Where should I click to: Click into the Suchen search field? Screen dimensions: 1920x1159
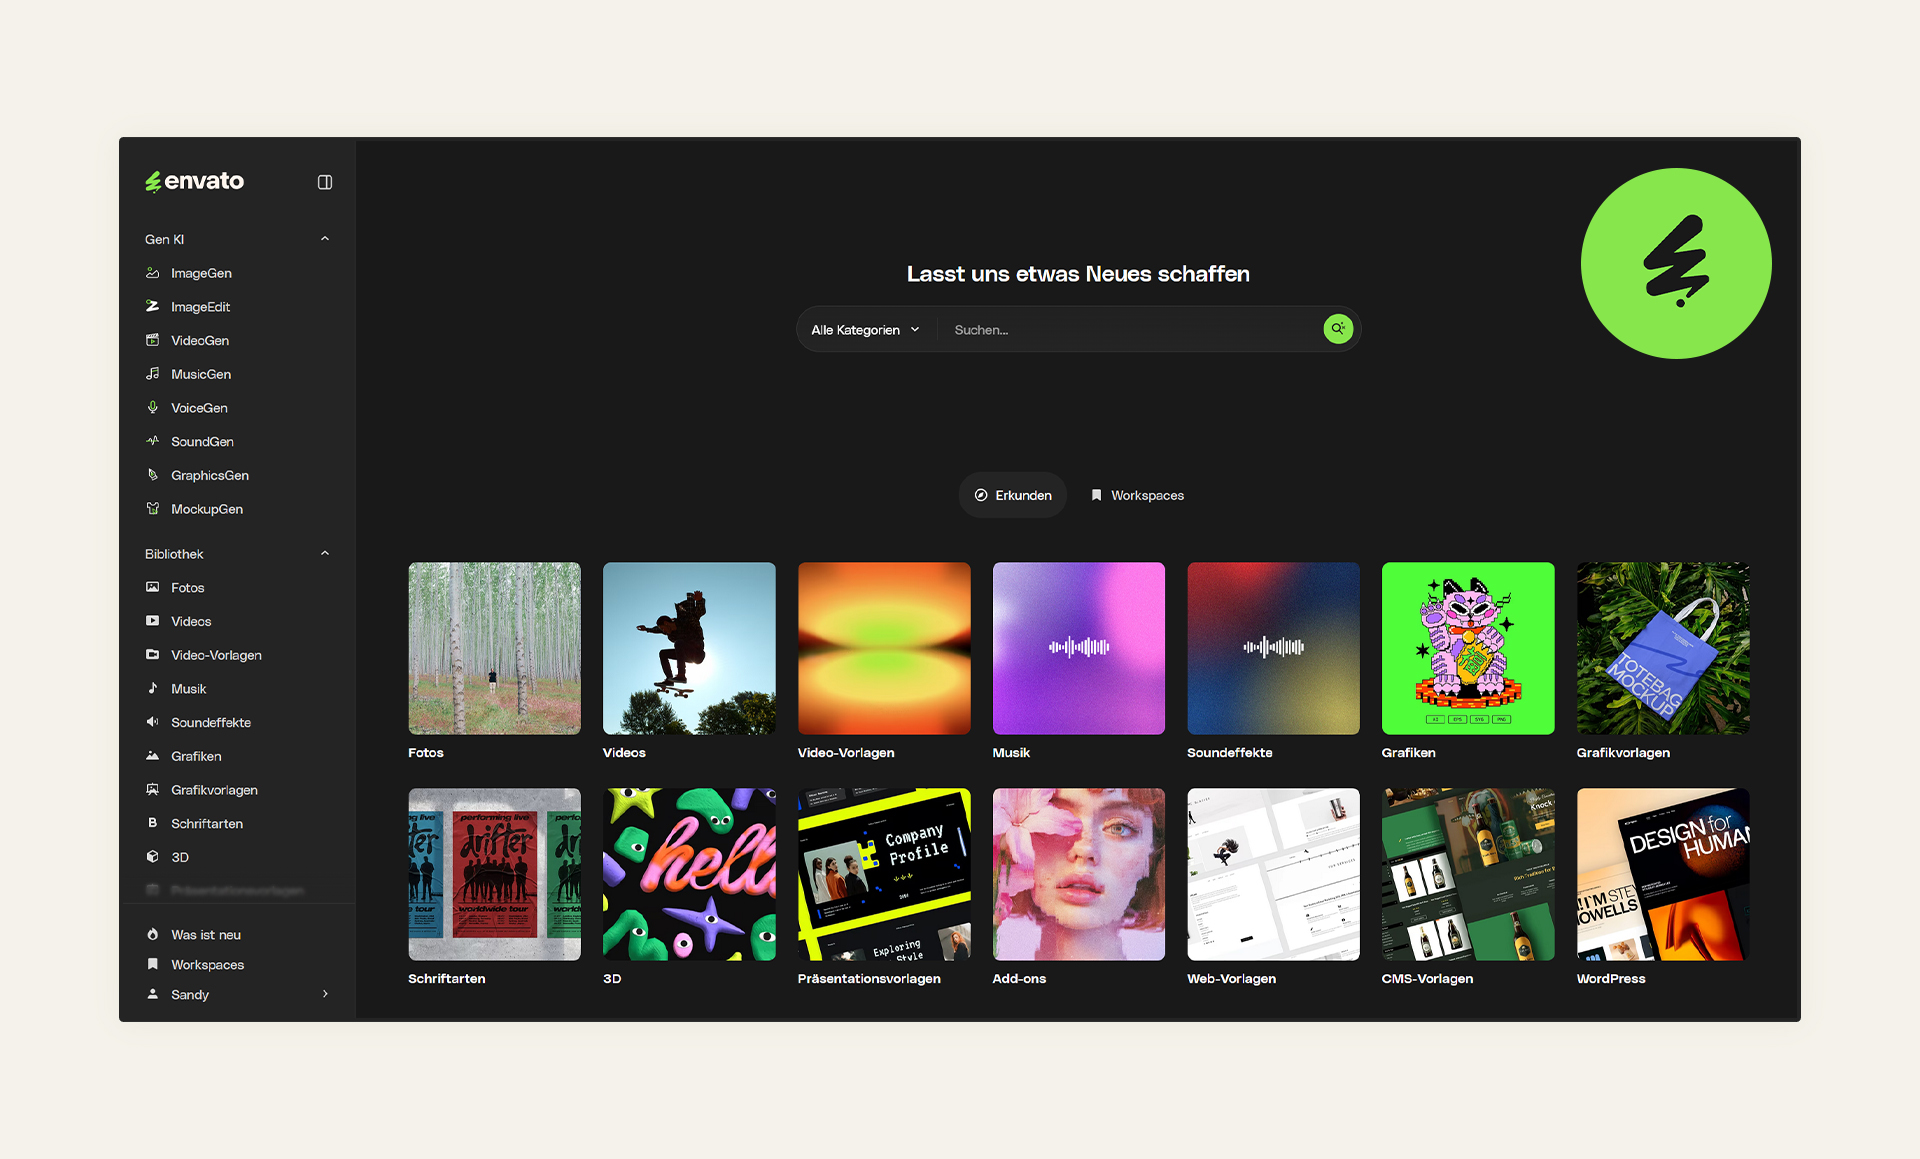pos(1130,330)
